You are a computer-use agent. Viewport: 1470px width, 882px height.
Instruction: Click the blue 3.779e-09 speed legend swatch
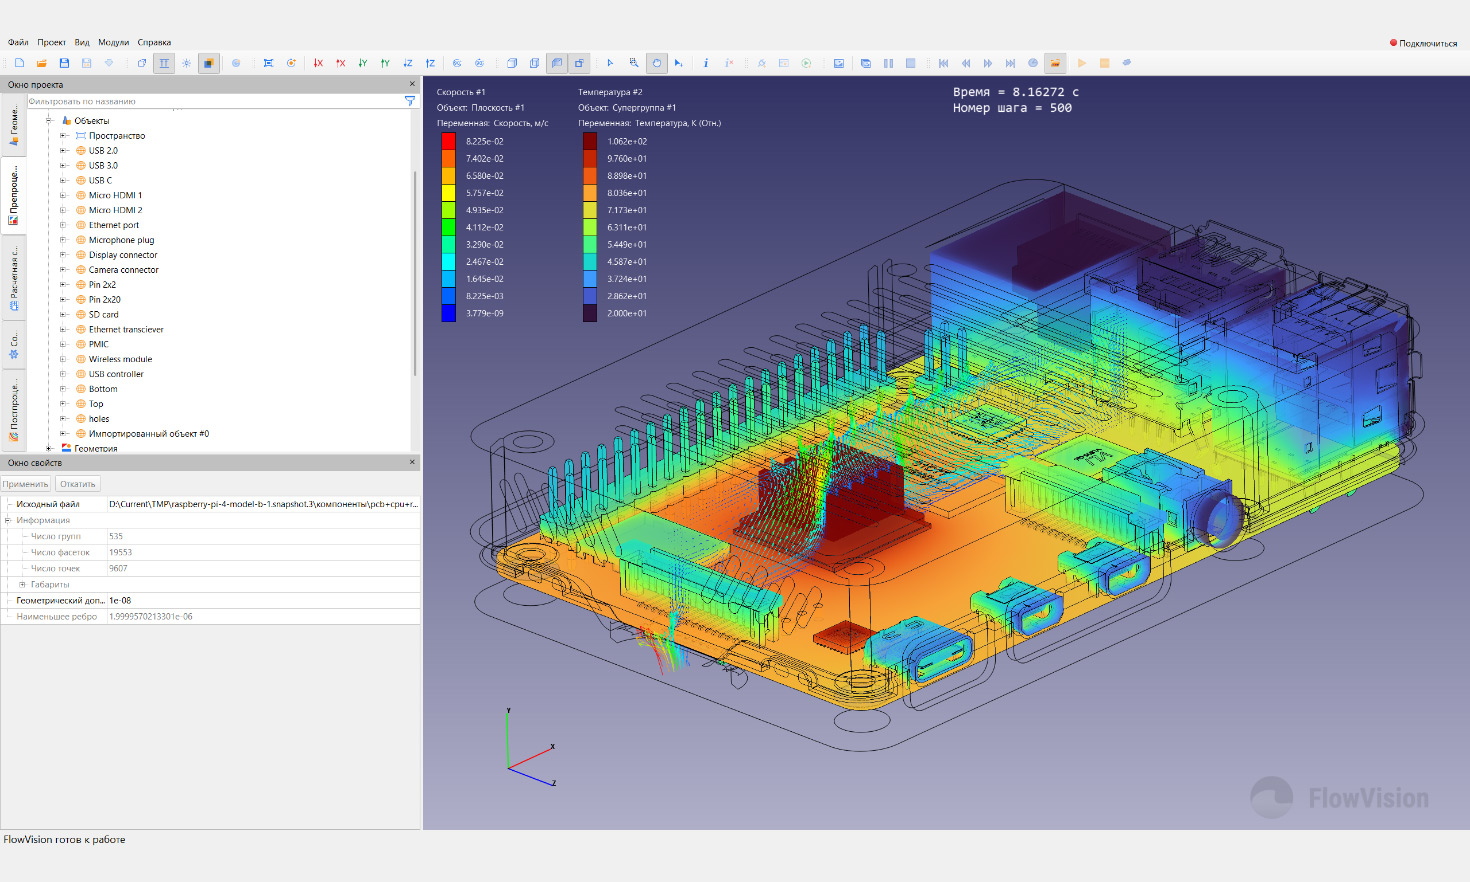point(448,313)
